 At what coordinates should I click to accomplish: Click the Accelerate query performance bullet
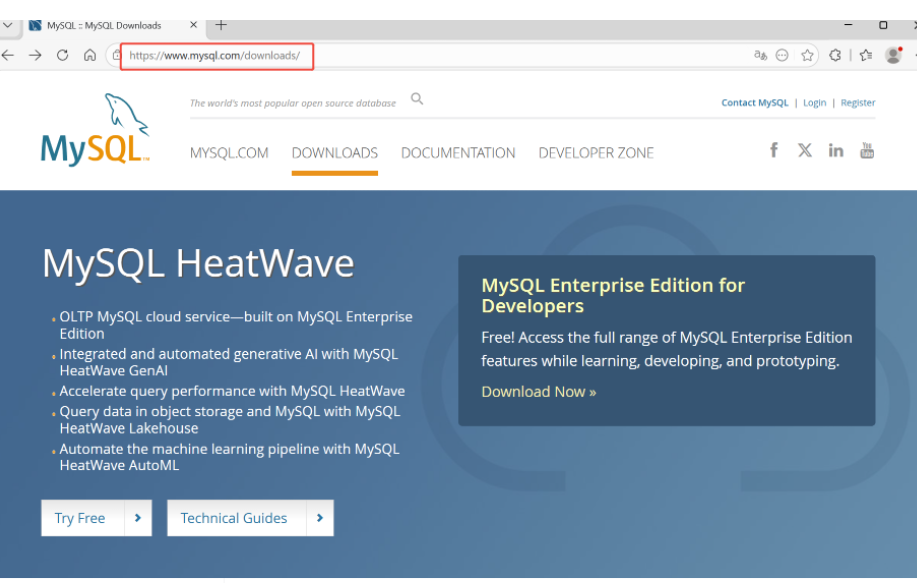(232, 391)
